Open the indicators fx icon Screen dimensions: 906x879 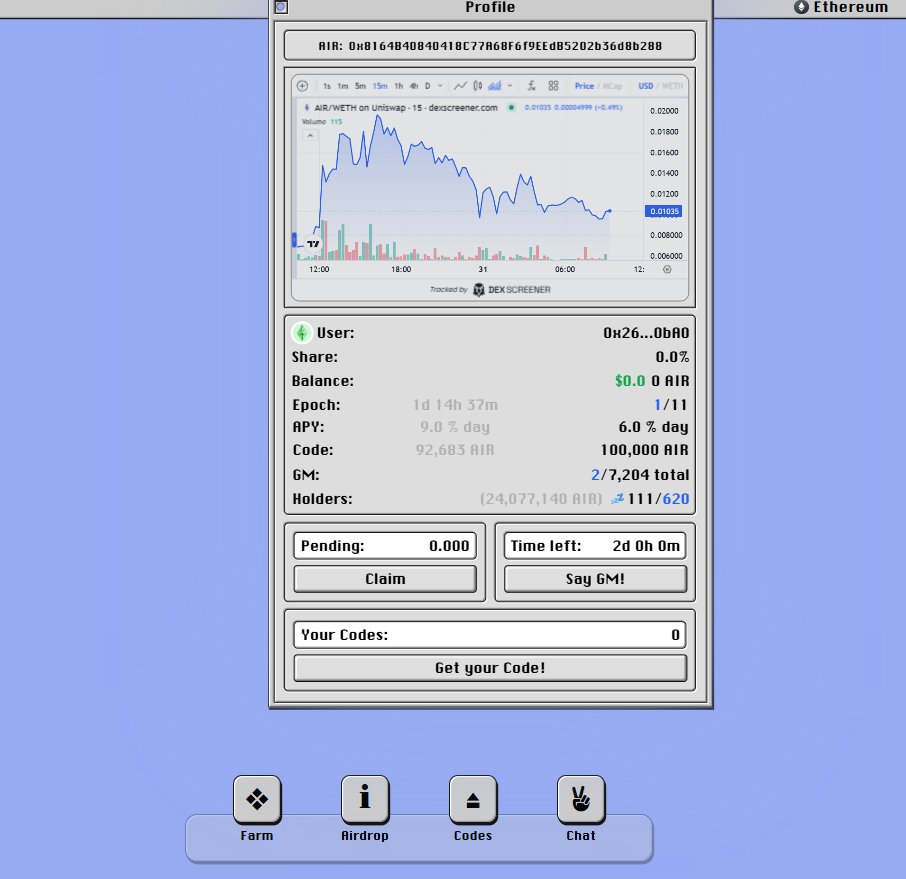coord(532,86)
